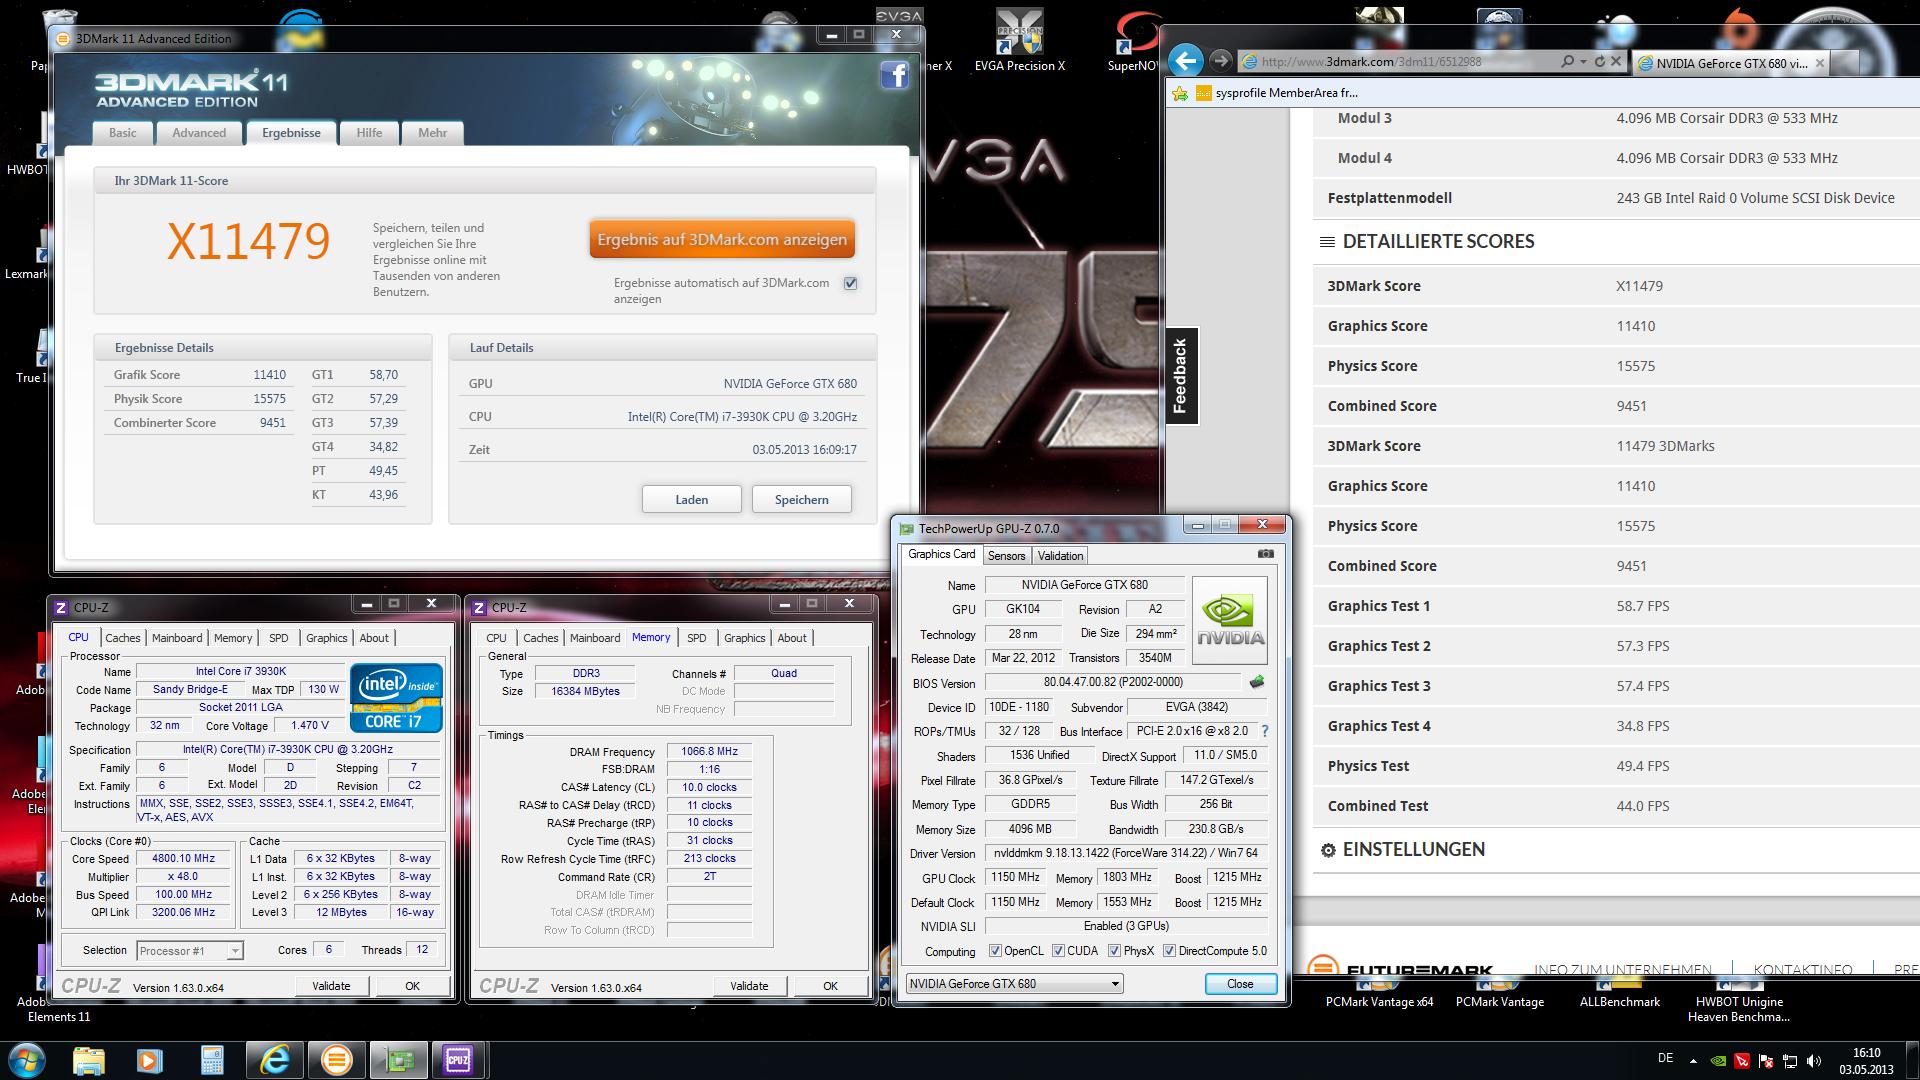1920x1080 pixels.
Task: Open Windows Media Player from taskbar
Action: (149, 1060)
